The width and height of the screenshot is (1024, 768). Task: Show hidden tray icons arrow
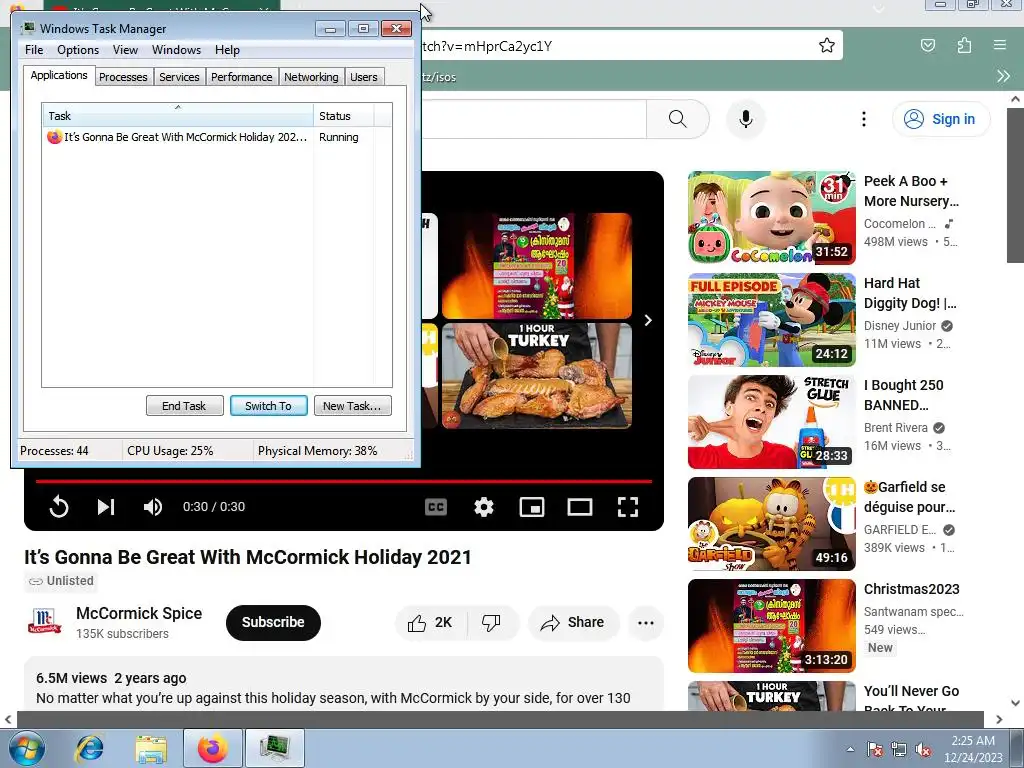[850, 749]
